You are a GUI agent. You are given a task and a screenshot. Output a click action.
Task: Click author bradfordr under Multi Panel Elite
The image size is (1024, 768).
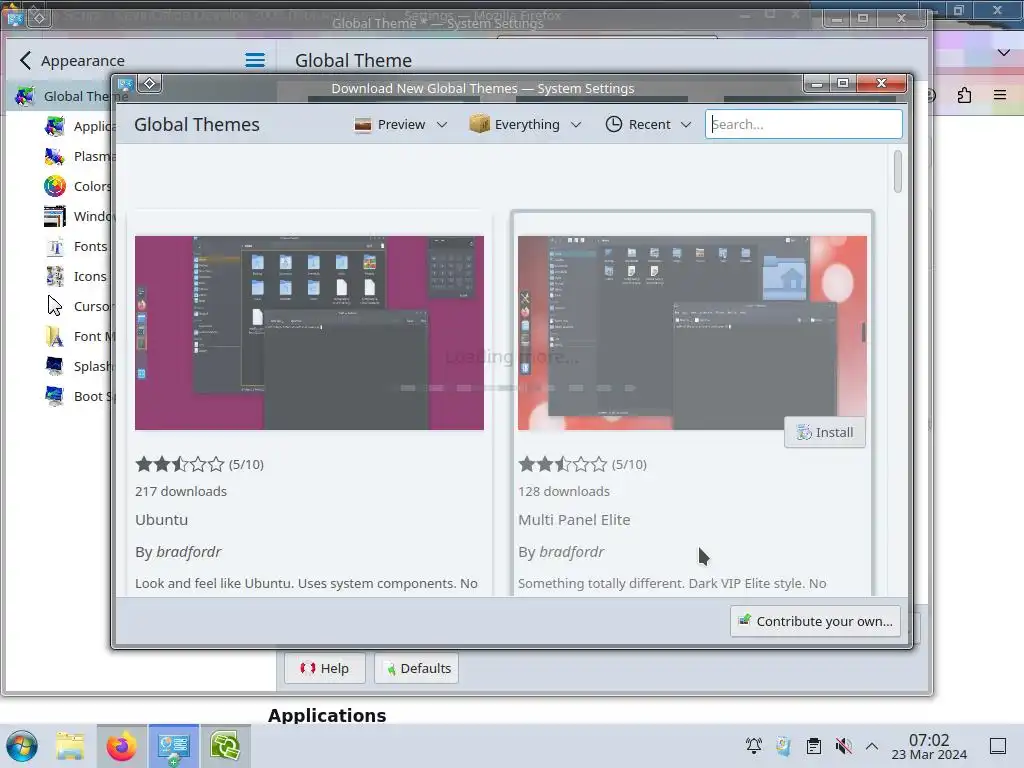571,552
